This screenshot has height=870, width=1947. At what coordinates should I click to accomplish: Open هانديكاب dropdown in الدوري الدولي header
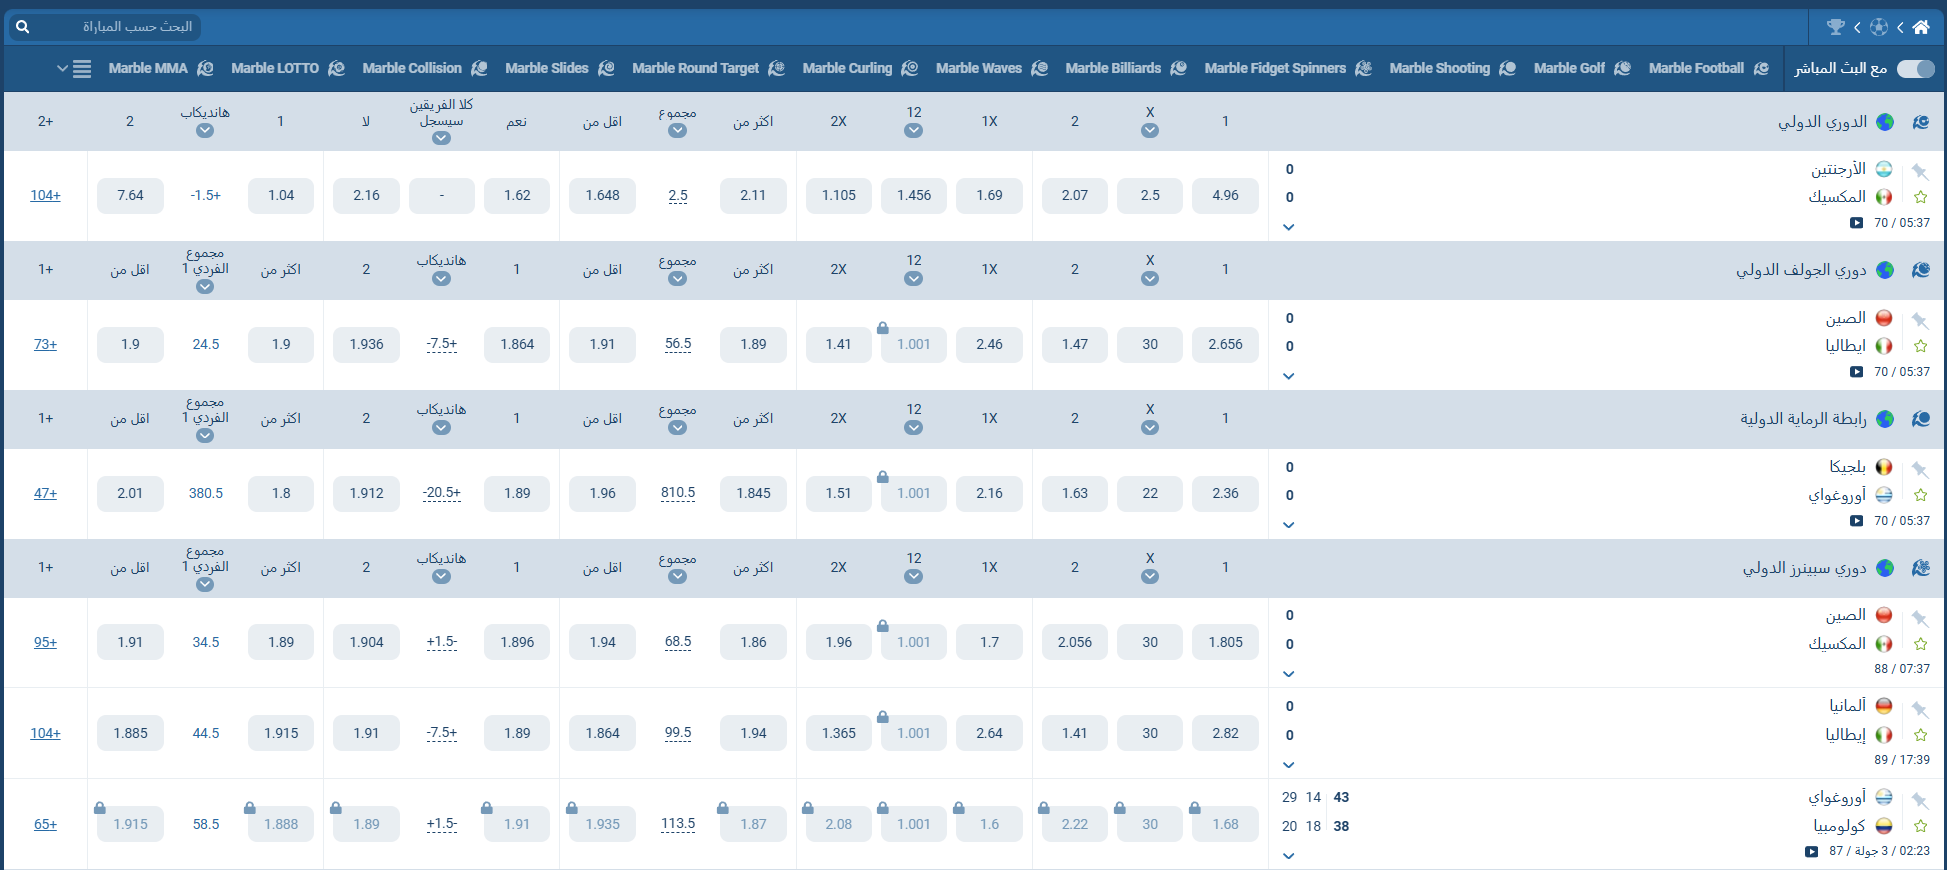click(205, 131)
